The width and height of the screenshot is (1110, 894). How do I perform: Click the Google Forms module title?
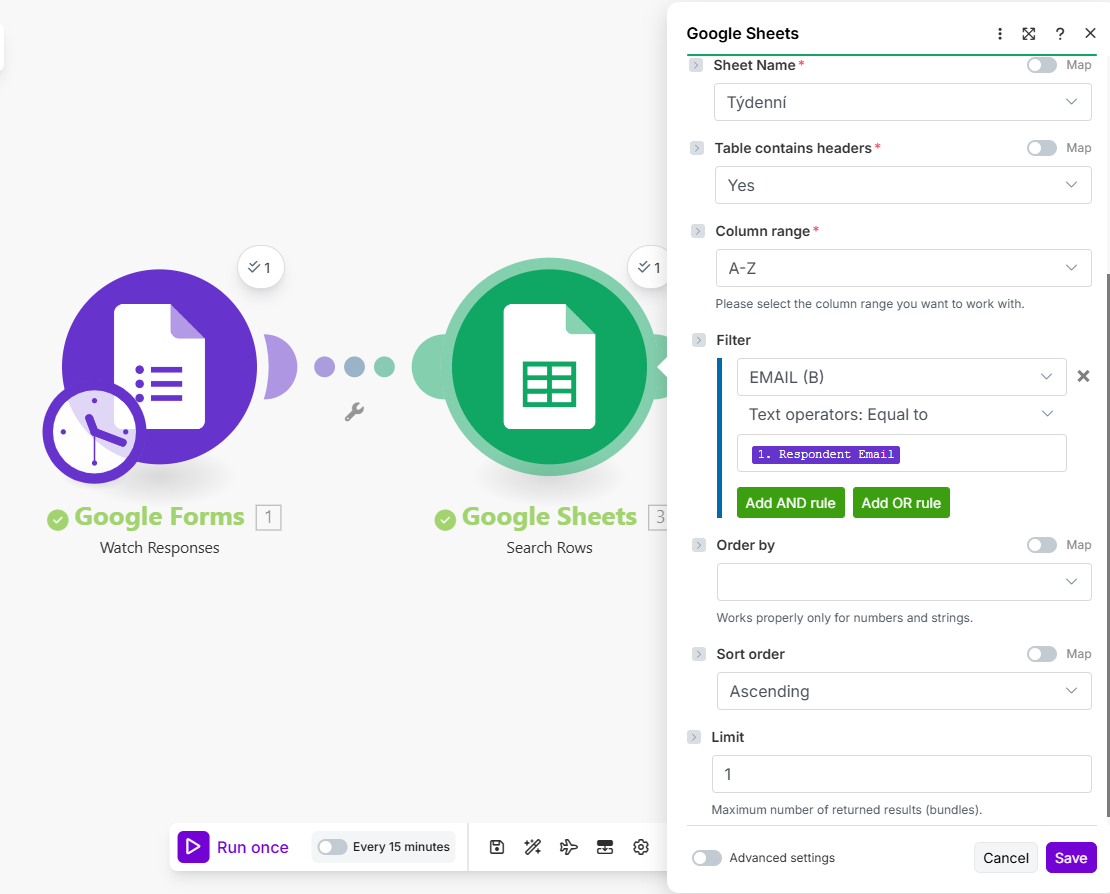pyautogui.click(x=159, y=517)
